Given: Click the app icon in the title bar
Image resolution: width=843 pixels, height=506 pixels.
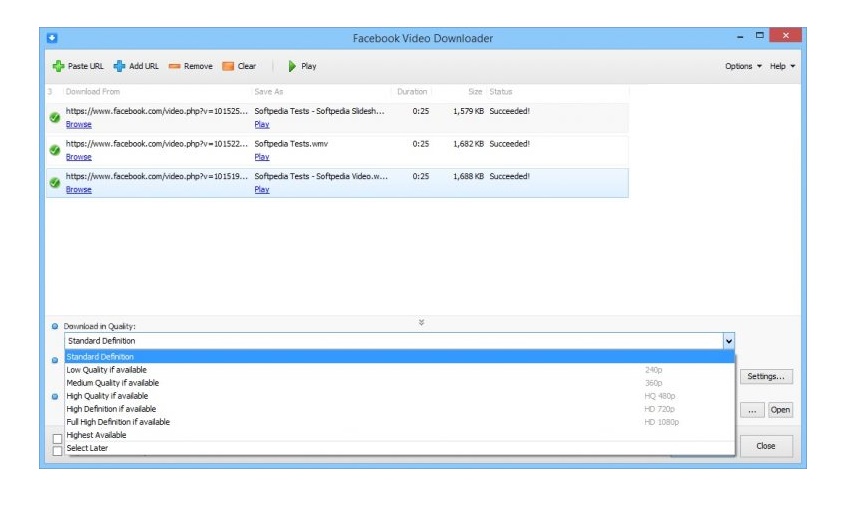Looking at the screenshot, I should [x=52, y=38].
